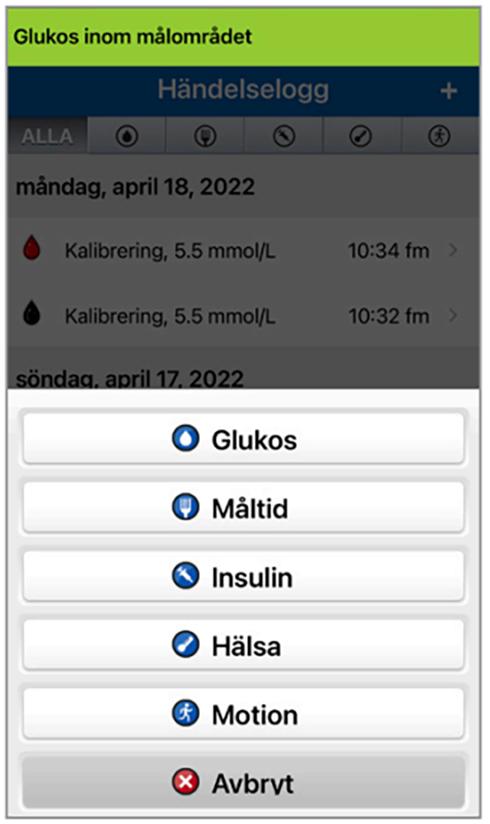Filter log by meal fork icon
Screen dimensions: 490x824
tap(205, 136)
